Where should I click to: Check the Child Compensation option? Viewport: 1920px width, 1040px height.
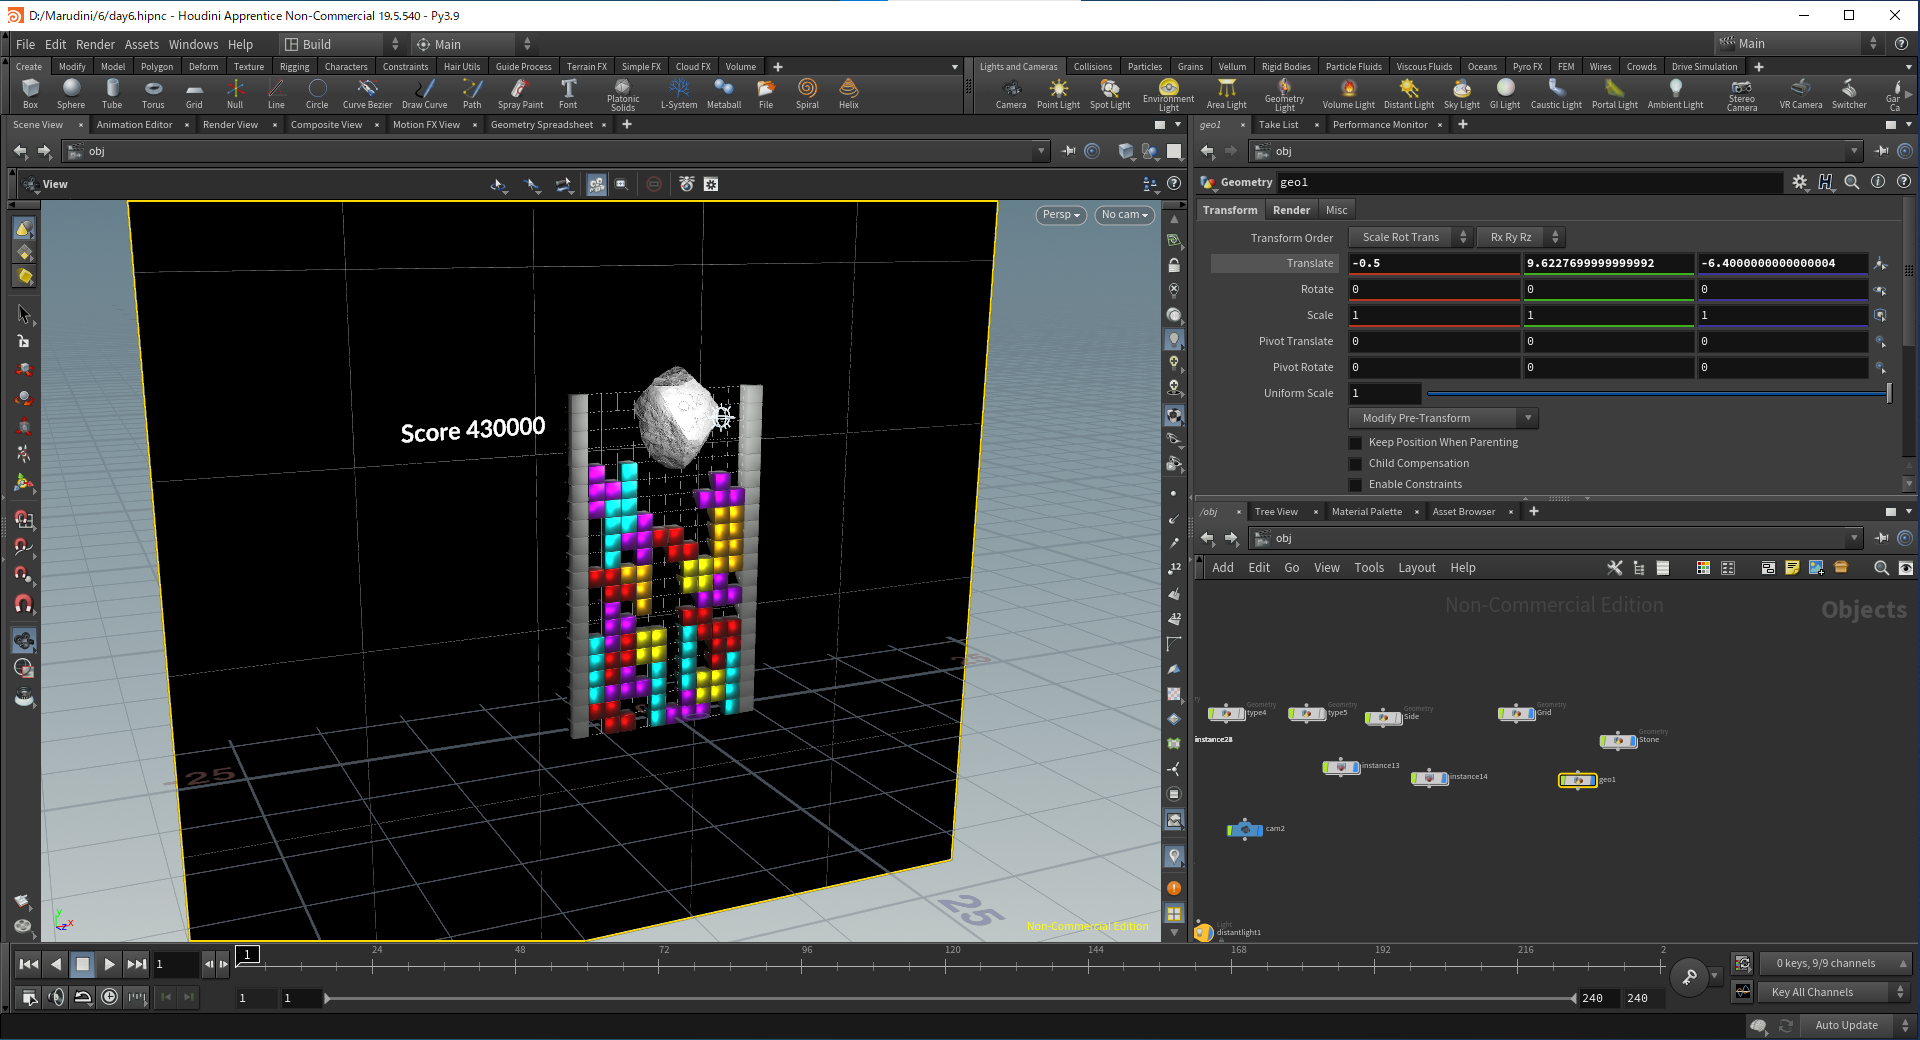click(1356, 464)
